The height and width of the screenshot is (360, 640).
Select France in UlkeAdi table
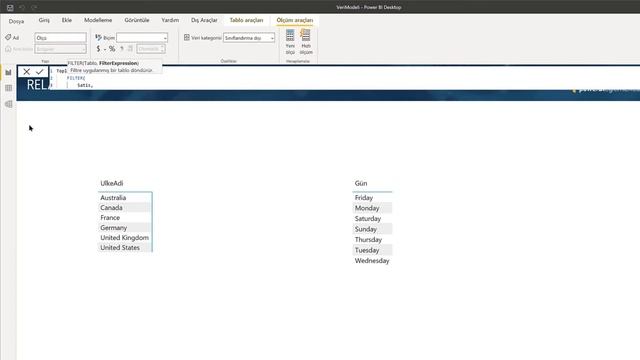point(110,218)
